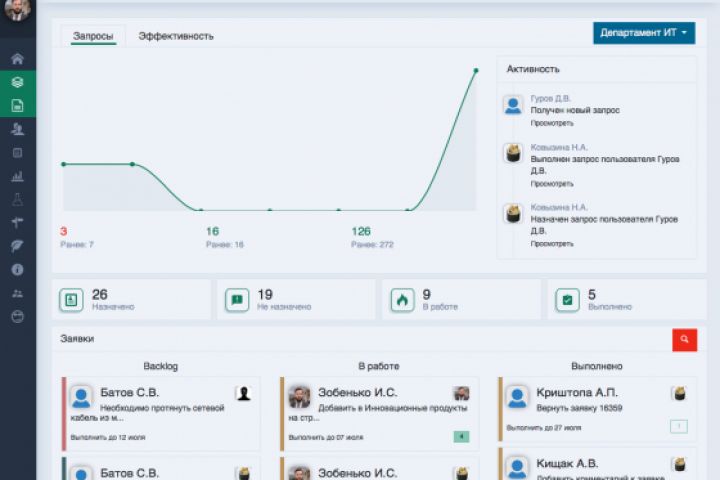Click the Выполнено 5 clipboard icon
This screenshot has height=480, width=720.
(x=568, y=300)
